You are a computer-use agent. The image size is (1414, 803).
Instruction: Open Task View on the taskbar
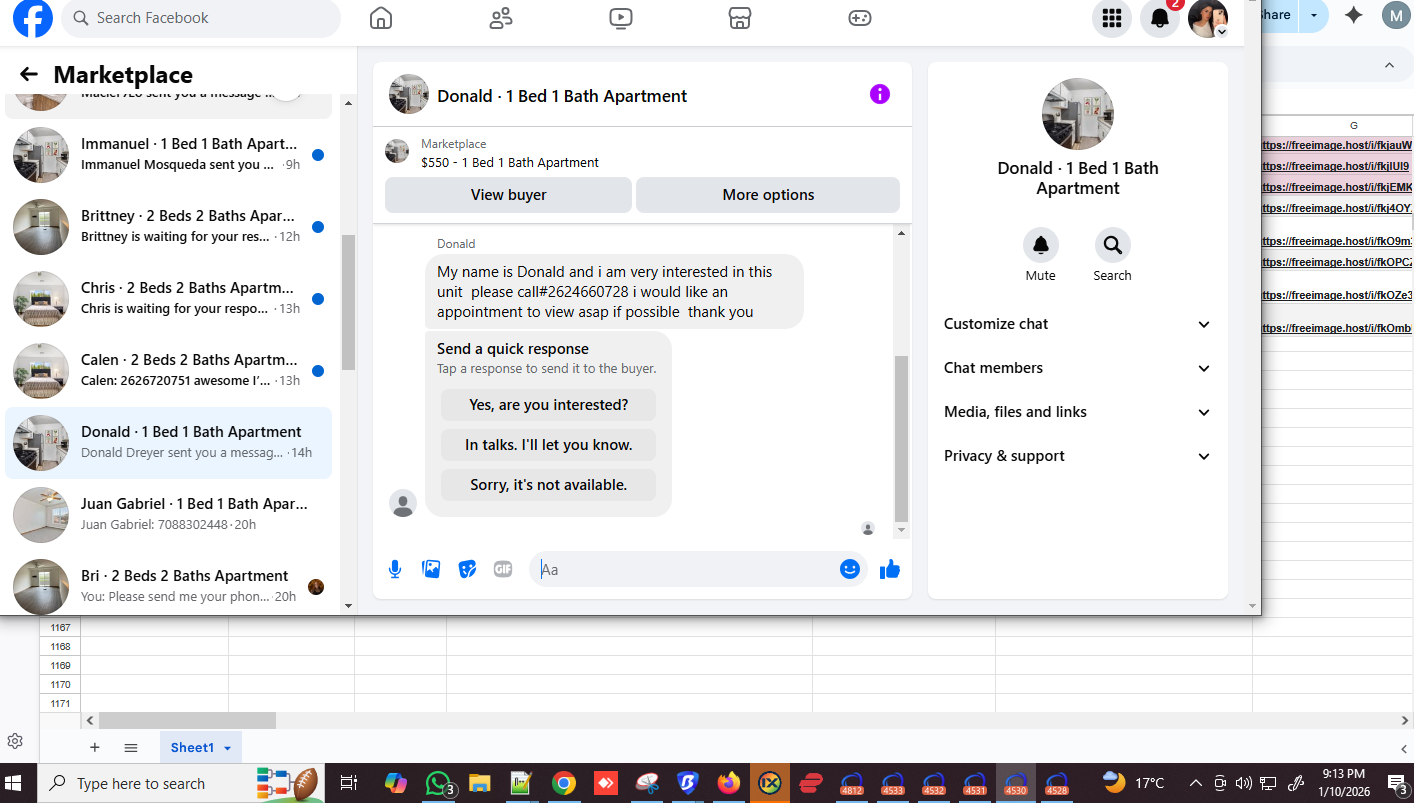tap(349, 783)
